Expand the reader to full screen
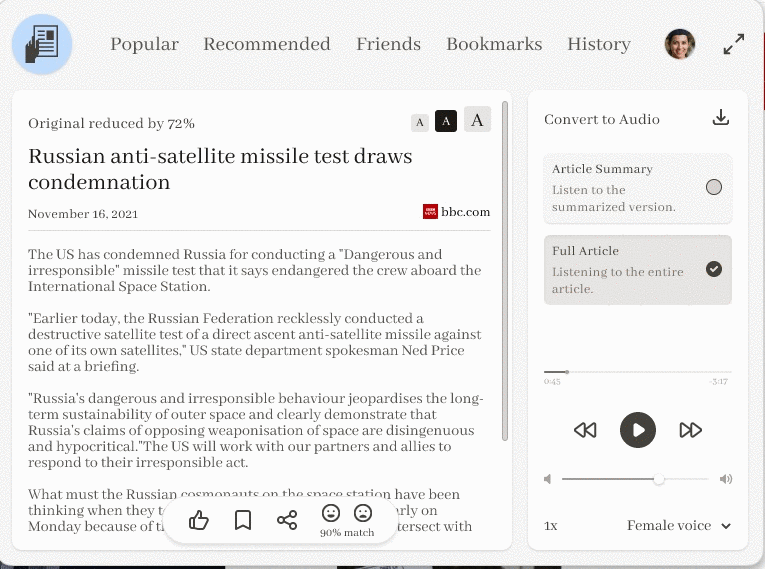Image resolution: width=765 pixels, height=569 pixels. tap(734, 44)
